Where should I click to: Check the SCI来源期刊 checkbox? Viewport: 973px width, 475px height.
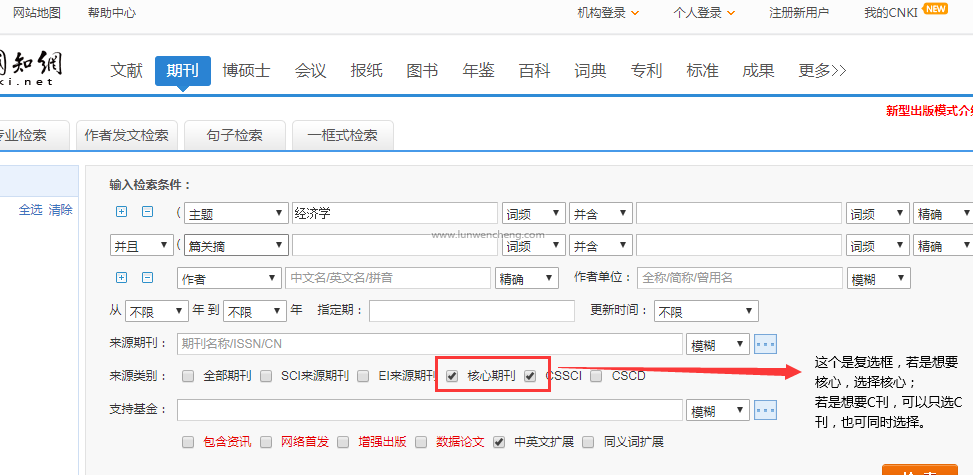coord(266,376)
